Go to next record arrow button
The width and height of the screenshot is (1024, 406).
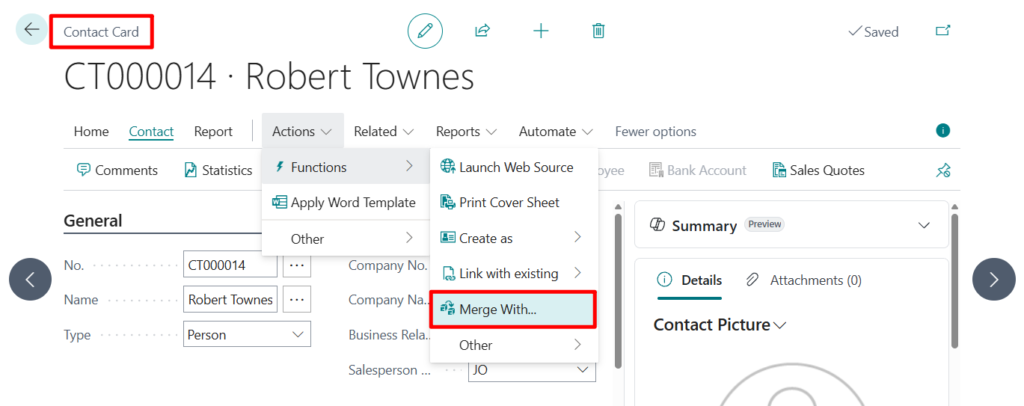[x=993, y=279]
